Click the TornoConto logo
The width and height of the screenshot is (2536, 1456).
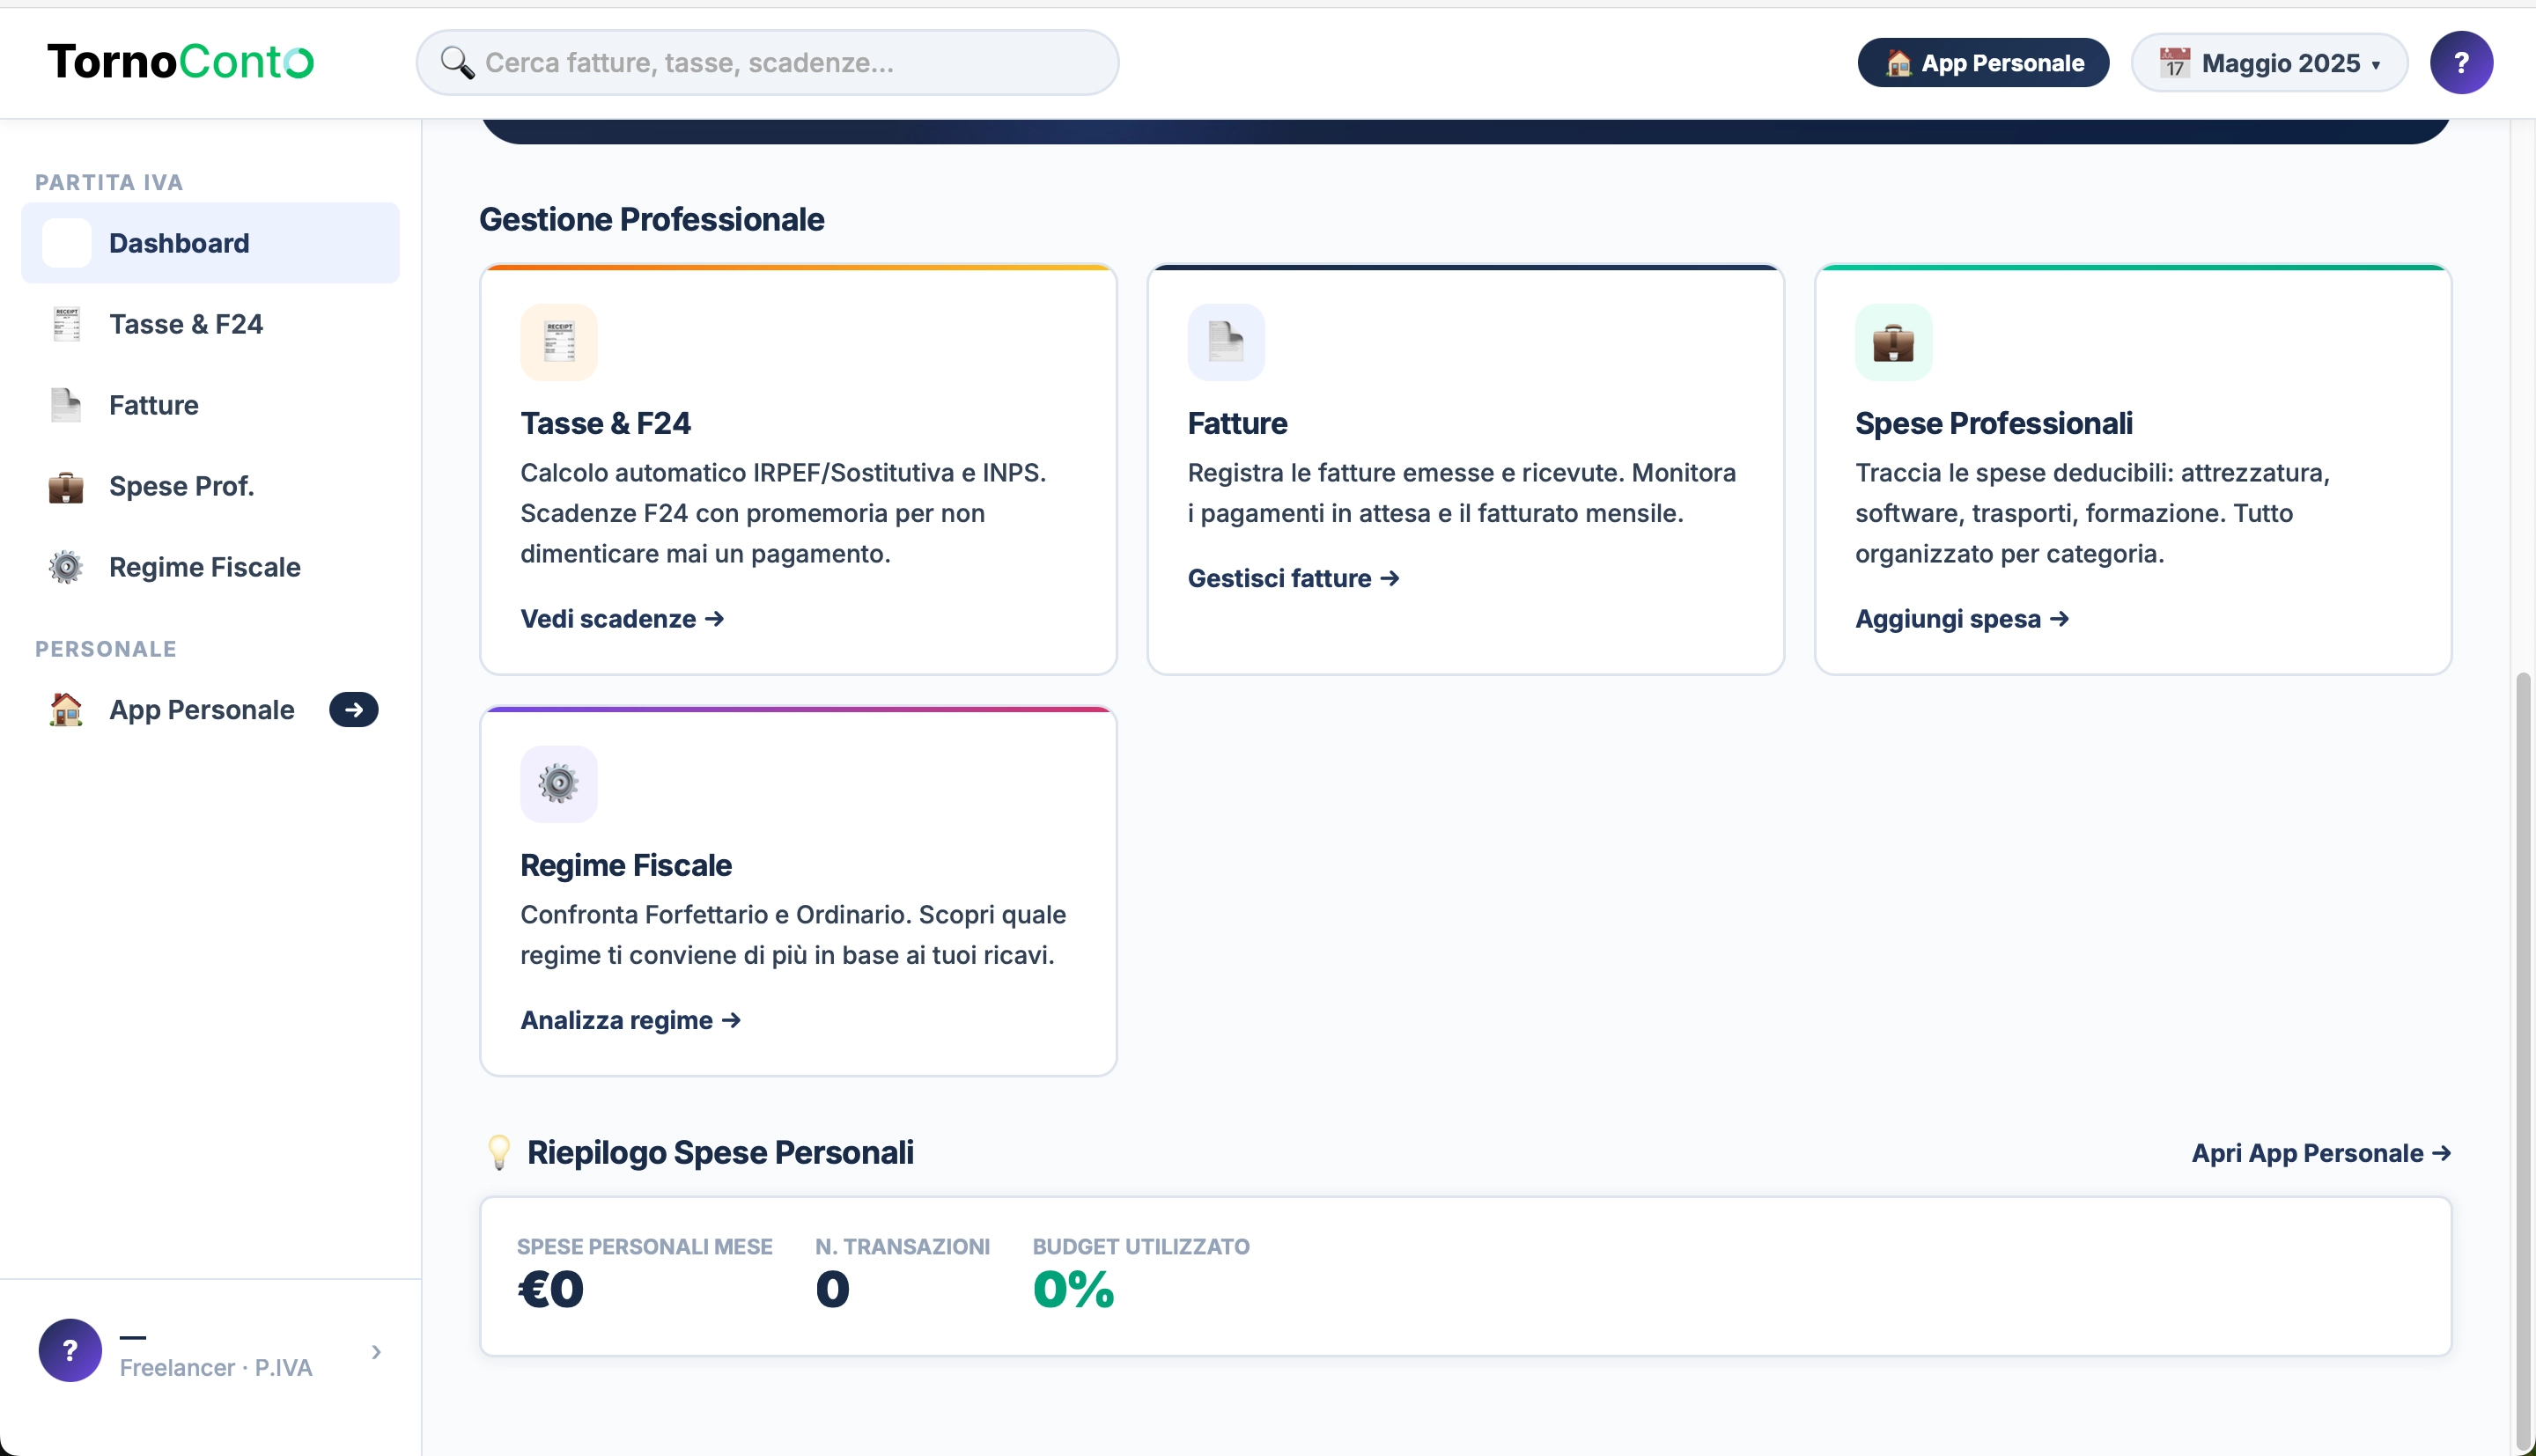pos(181,62)
